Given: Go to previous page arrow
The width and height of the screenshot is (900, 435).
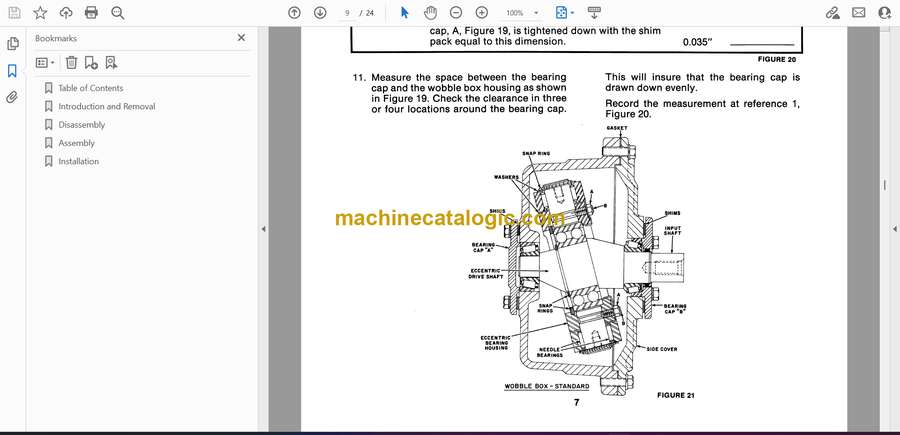Looking at the screenshot, I should coord(294,13).
